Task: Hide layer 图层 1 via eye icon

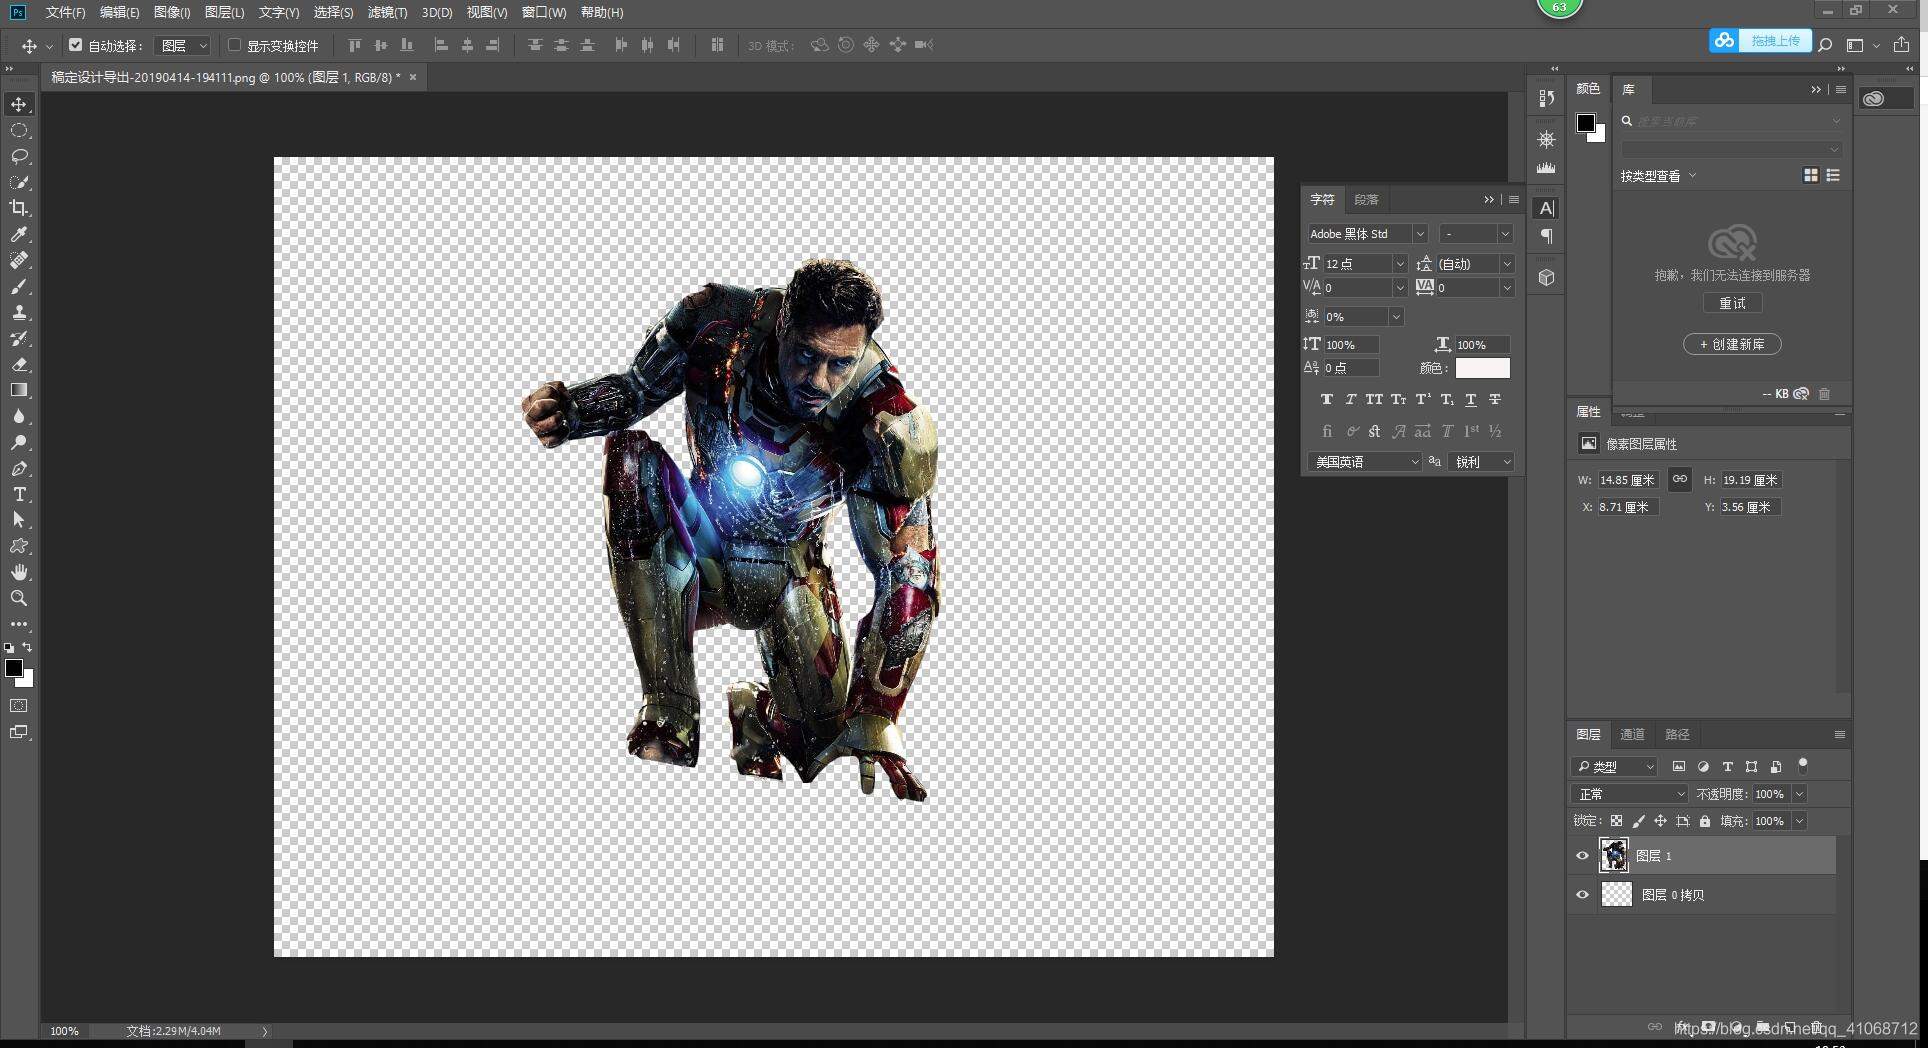Action: [x=1582, y=856]
